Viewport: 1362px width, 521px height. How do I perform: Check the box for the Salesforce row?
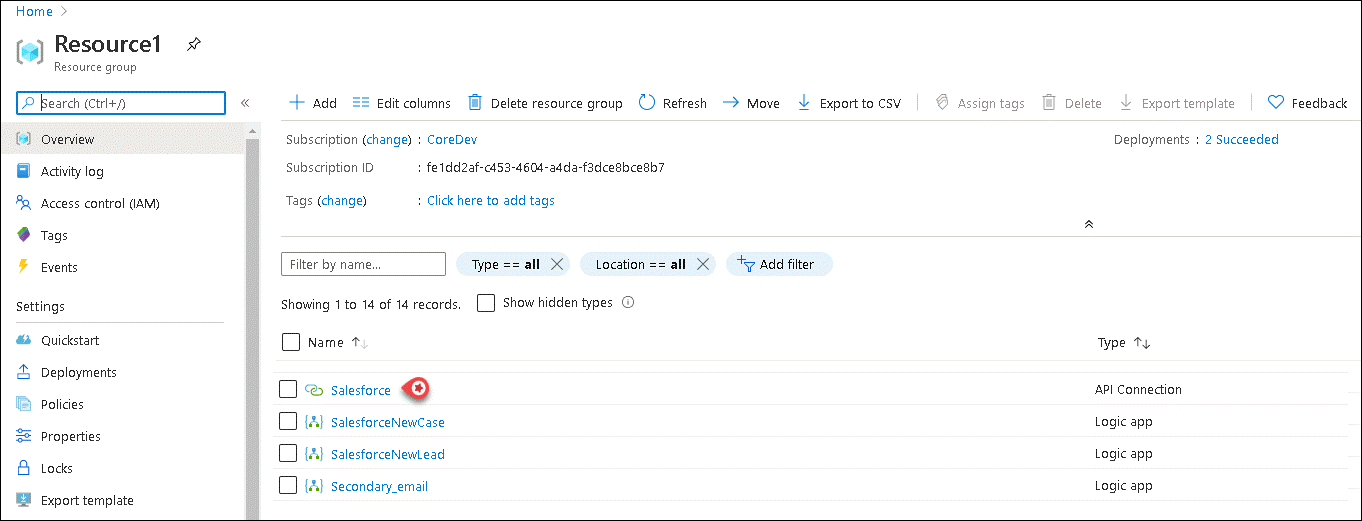pos(288,390)
